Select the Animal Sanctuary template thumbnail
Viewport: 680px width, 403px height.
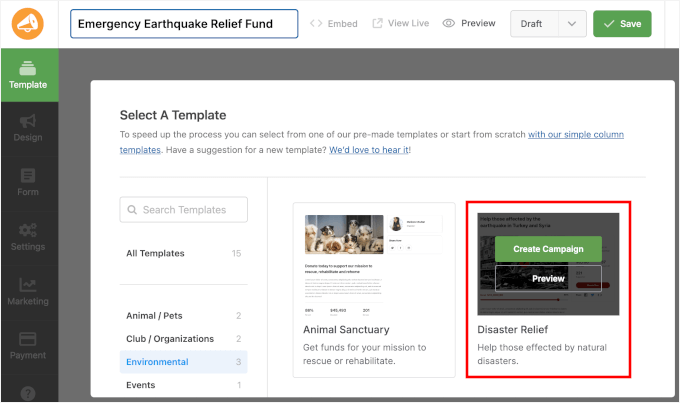(372, 259)
